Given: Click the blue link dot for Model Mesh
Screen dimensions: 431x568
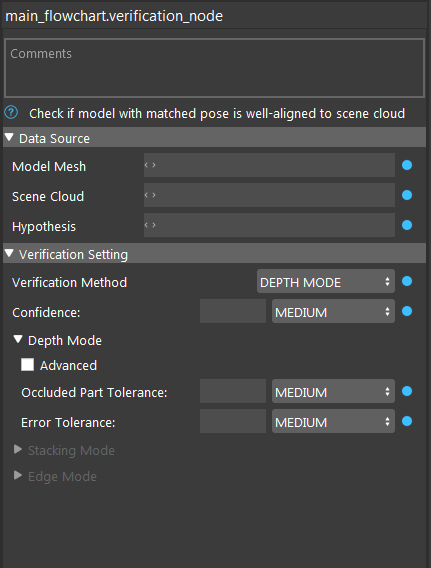Looking at the screenshot, I should (407, 165).
